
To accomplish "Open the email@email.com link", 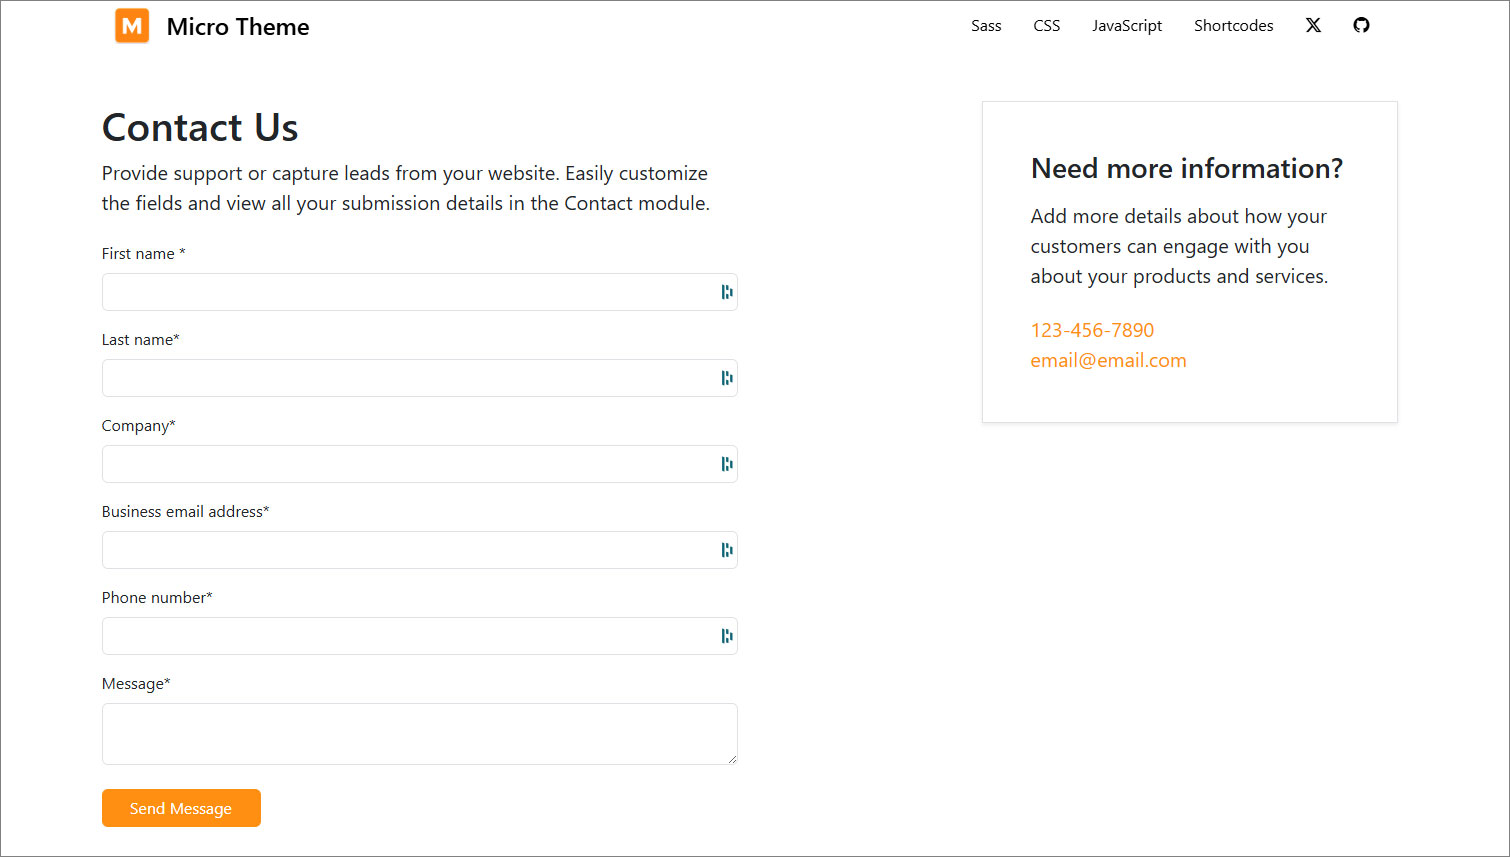I will 1108,360.
